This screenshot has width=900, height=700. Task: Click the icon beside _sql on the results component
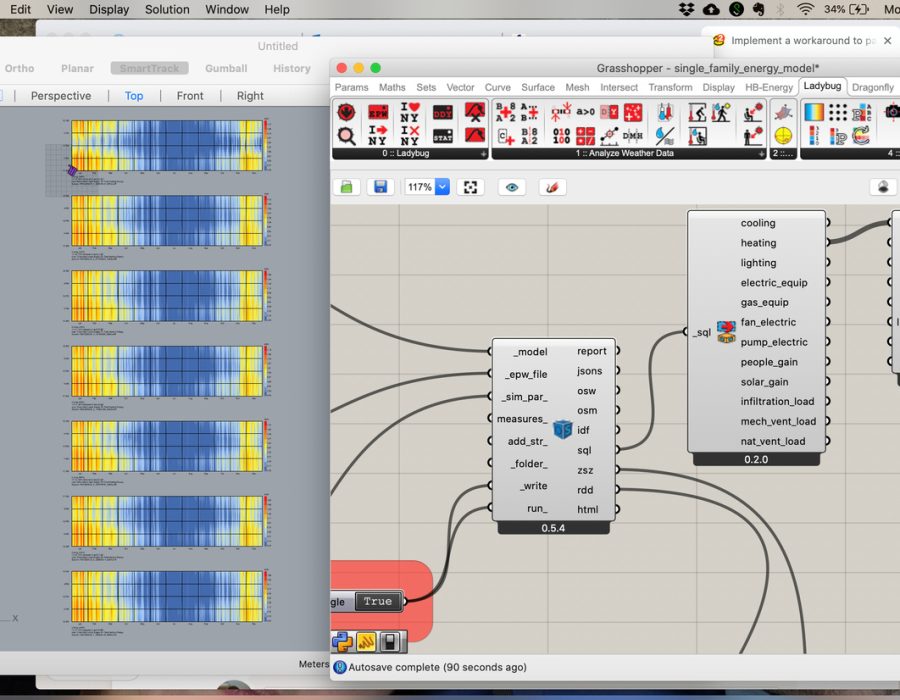[726, 332]
